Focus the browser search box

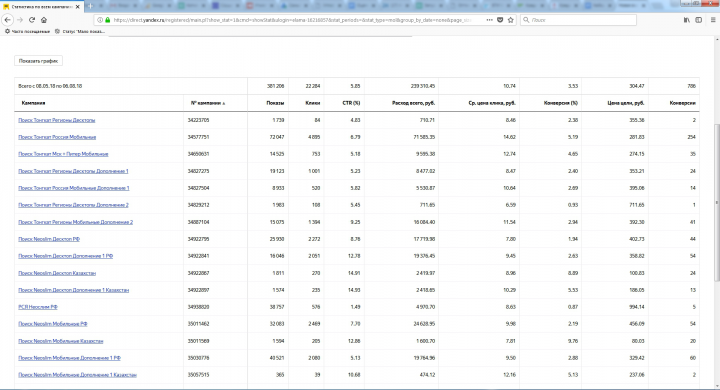pyautogui.click(x=579, y=20)
